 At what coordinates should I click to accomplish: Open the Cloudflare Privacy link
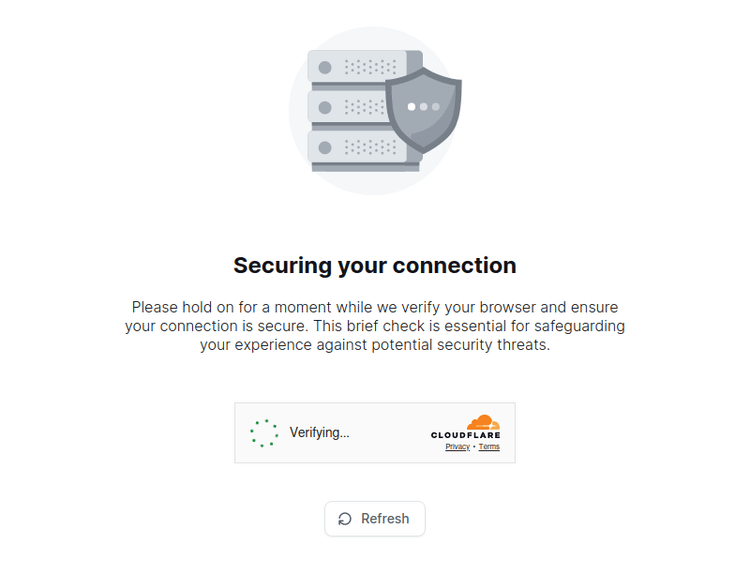point(457,447)
